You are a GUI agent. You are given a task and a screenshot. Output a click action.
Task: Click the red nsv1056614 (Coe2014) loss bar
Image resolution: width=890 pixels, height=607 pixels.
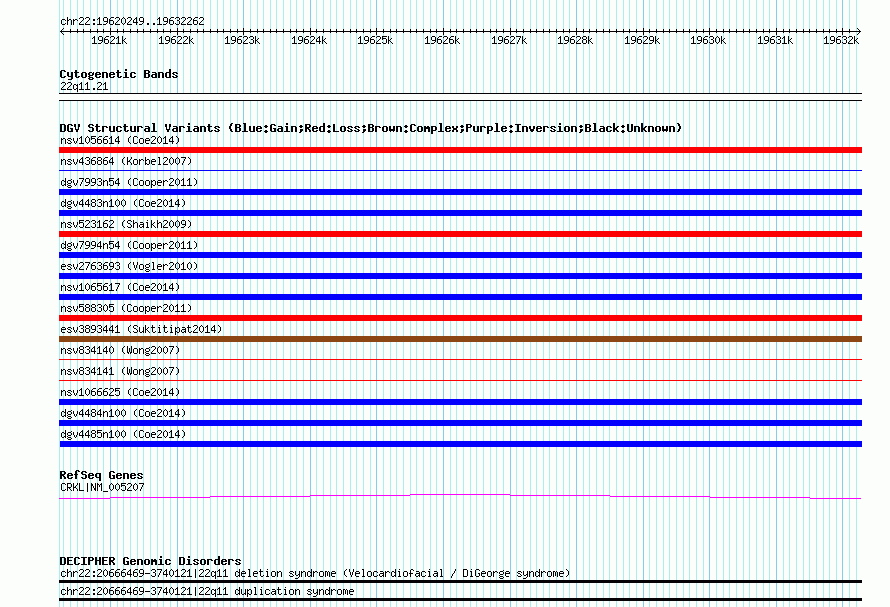(460, 150)
